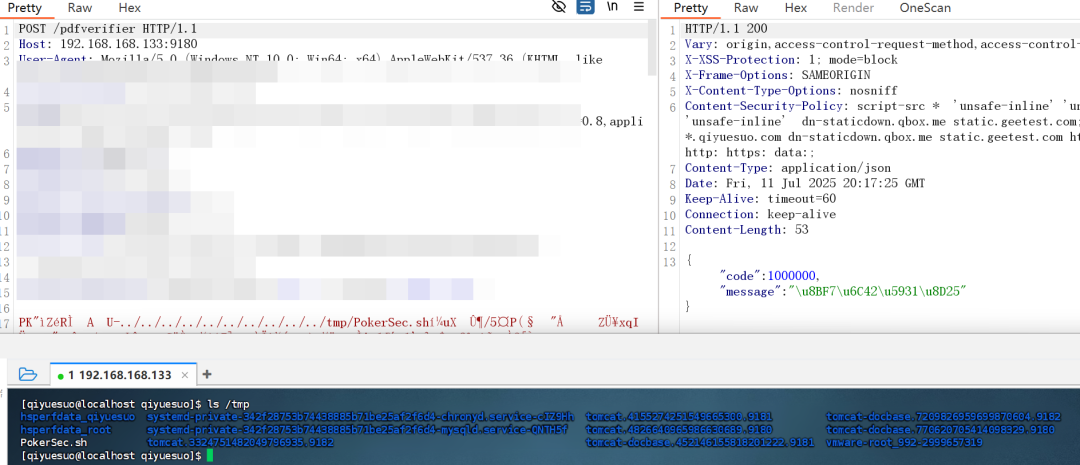The image size is (1080, 465).
Task: Close the 192.168.168.133 session tab
Action: [185, 375]
